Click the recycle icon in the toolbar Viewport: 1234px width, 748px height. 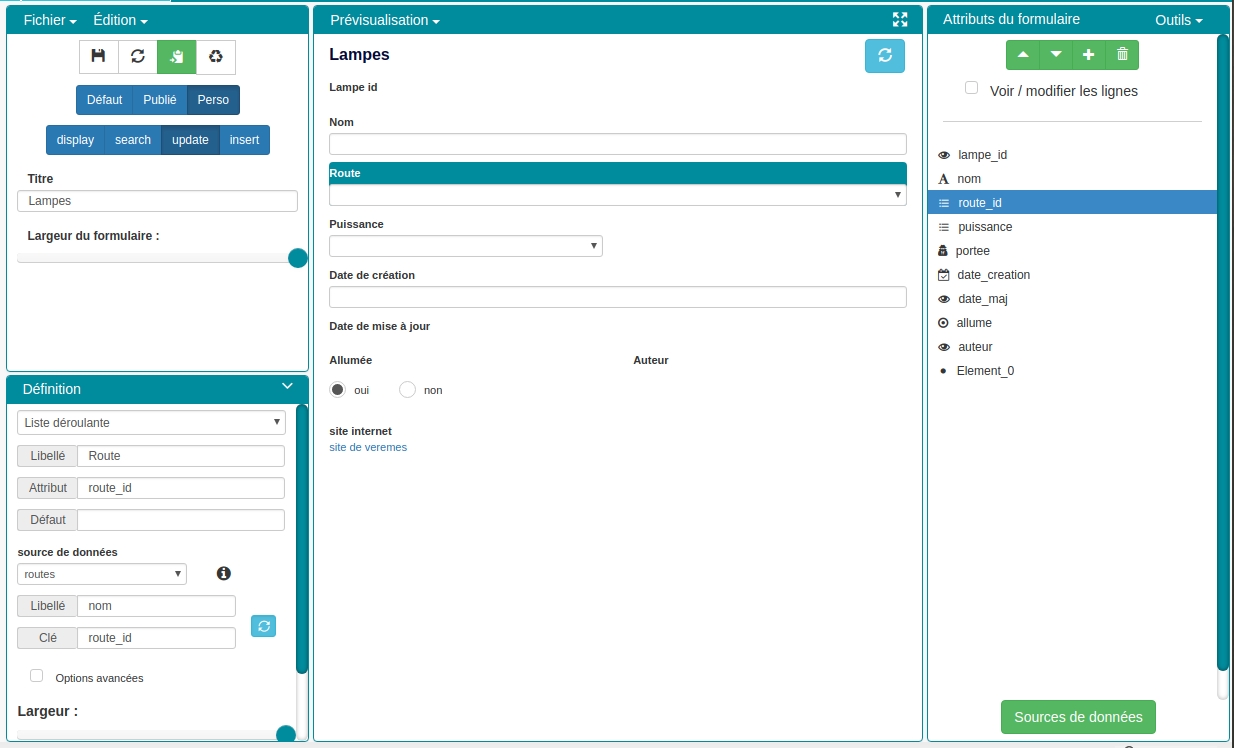(216, 57)
